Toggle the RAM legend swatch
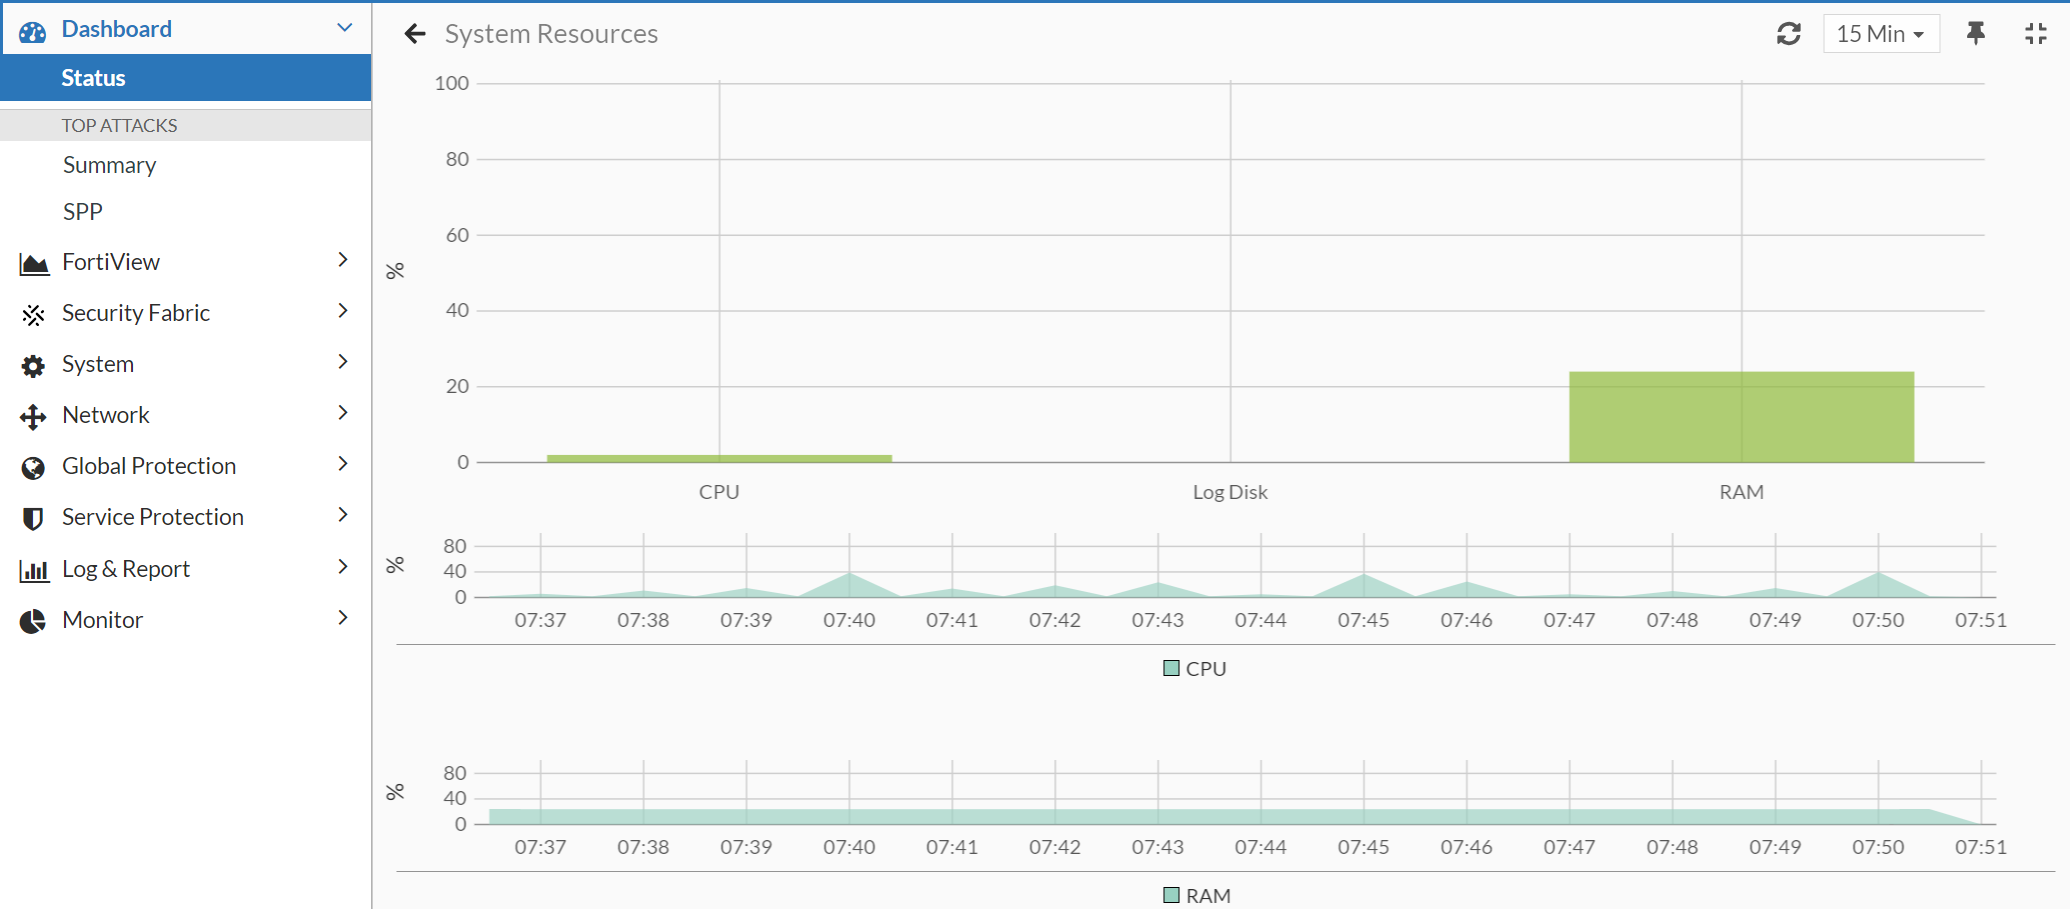The width and height of the screenshot is (2070, 909). [x=1171, y=895]
